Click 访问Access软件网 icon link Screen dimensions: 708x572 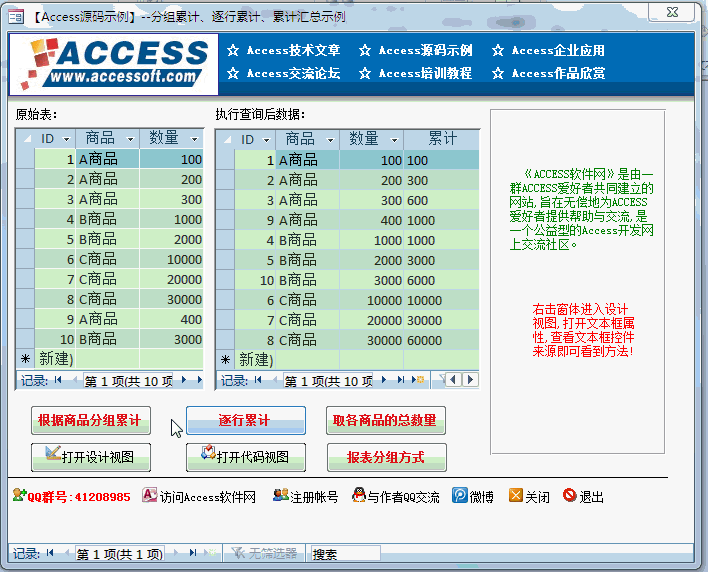coord(149,496)
